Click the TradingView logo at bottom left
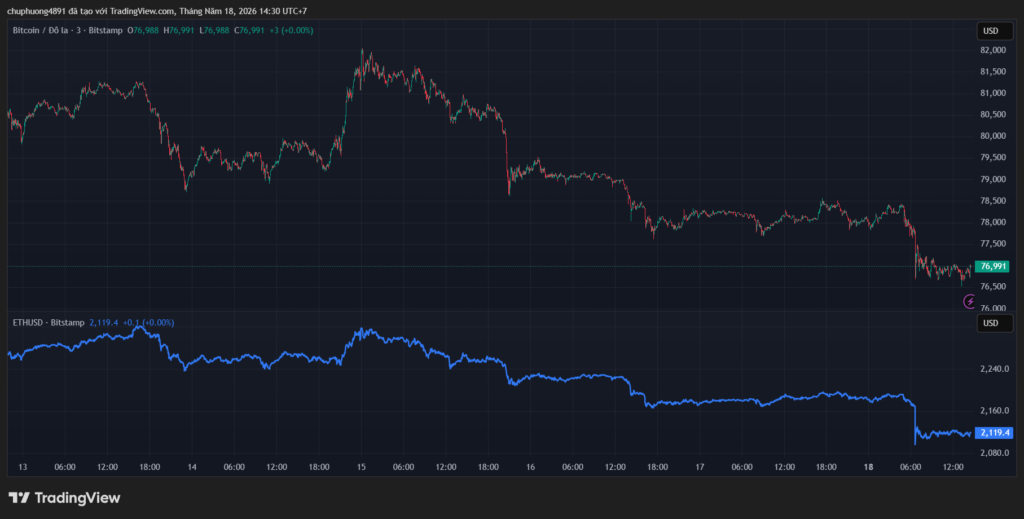Image resolution: width=1024 pixels, height=519 pixels. (x=65, y=498)
